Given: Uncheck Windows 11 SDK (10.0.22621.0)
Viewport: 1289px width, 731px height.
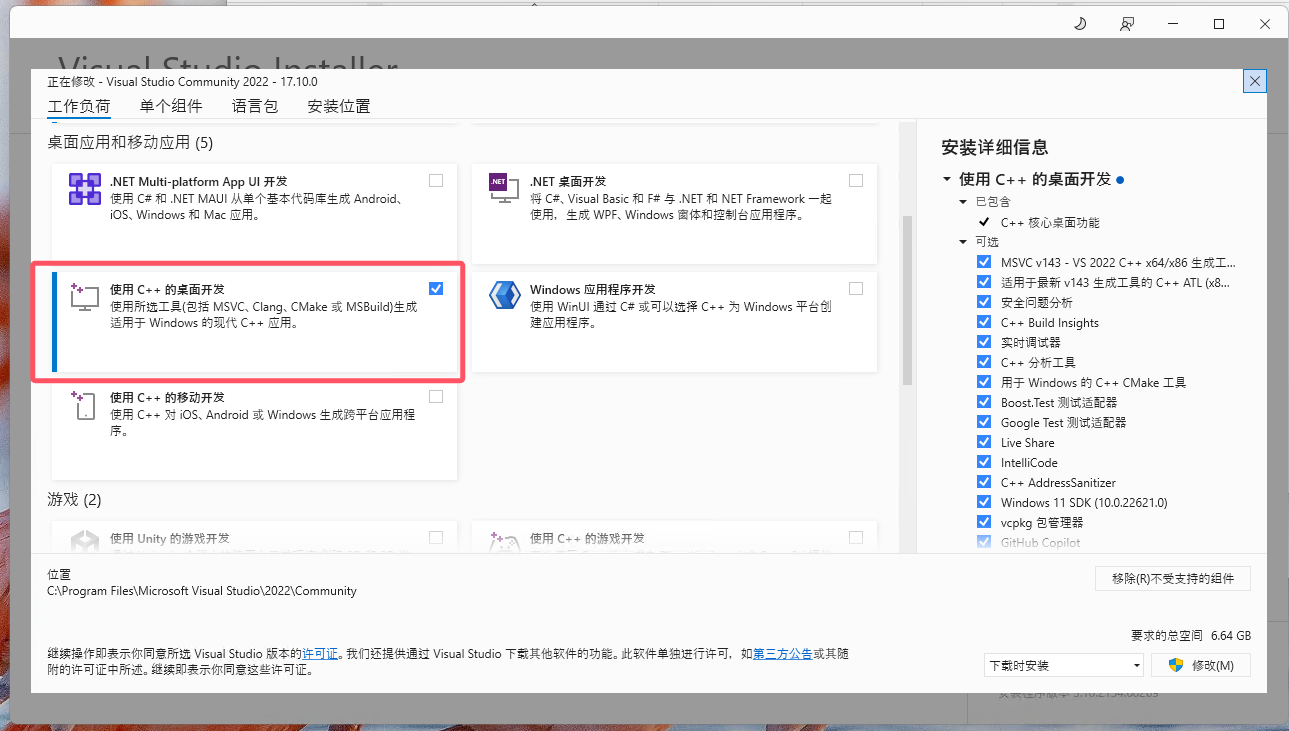Looking at the screenshot, I should [x=984, y=502].
